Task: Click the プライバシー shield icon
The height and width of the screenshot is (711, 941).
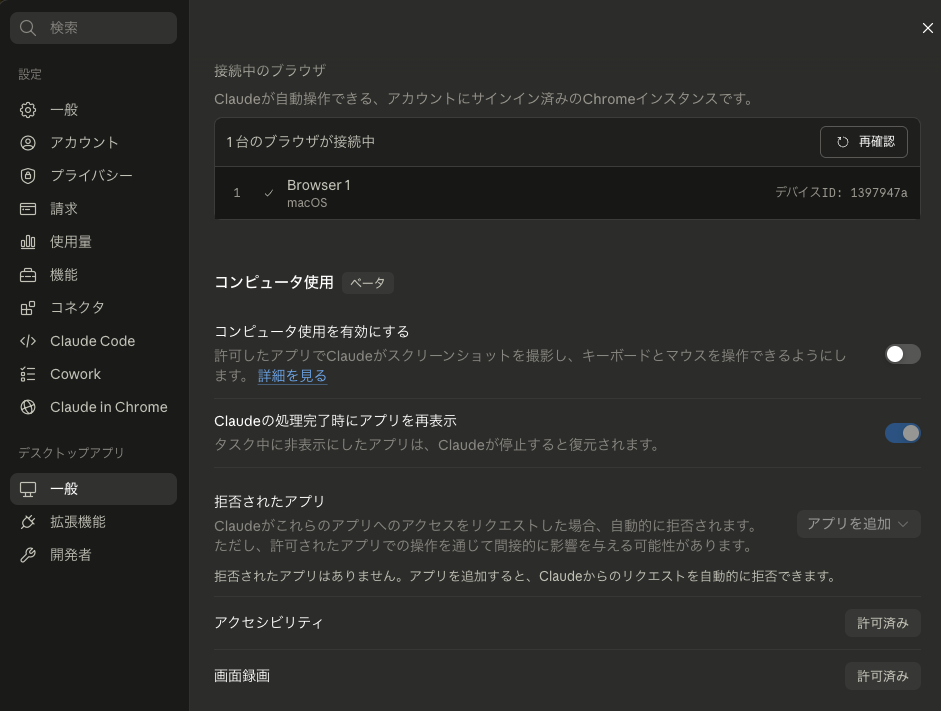Action: click(x=28, y=176)
